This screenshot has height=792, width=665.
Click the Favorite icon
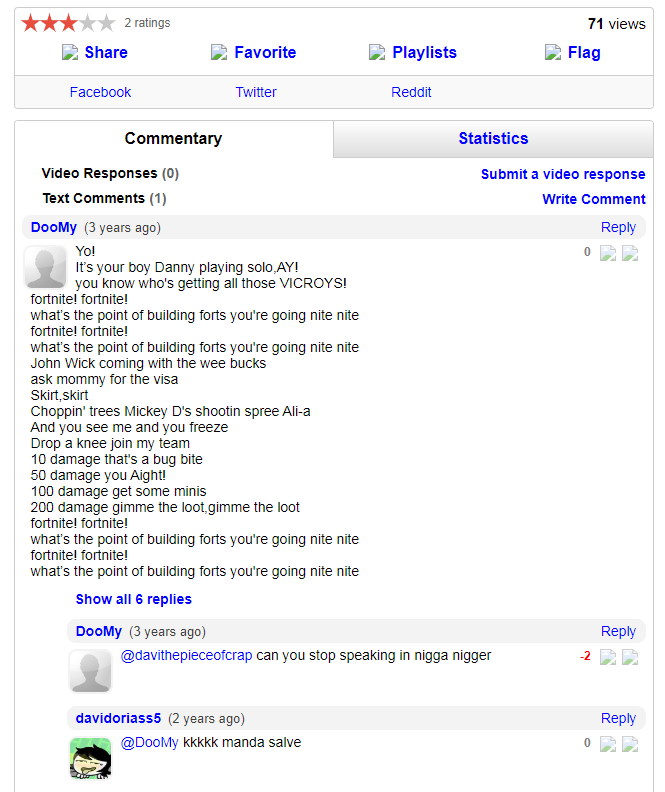[219, 53]
